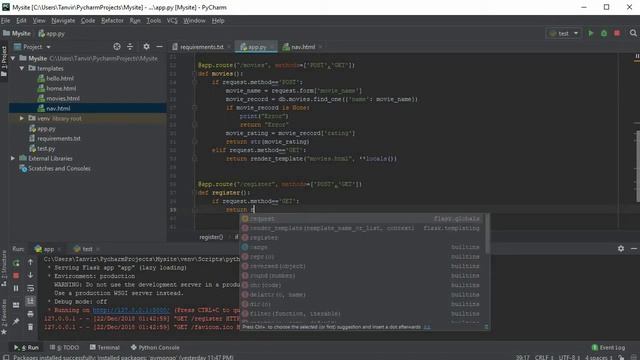The image size is (640, 360).
Task: Choose 'render_template' completion suggestion
Action: click(x=362, y=228)
